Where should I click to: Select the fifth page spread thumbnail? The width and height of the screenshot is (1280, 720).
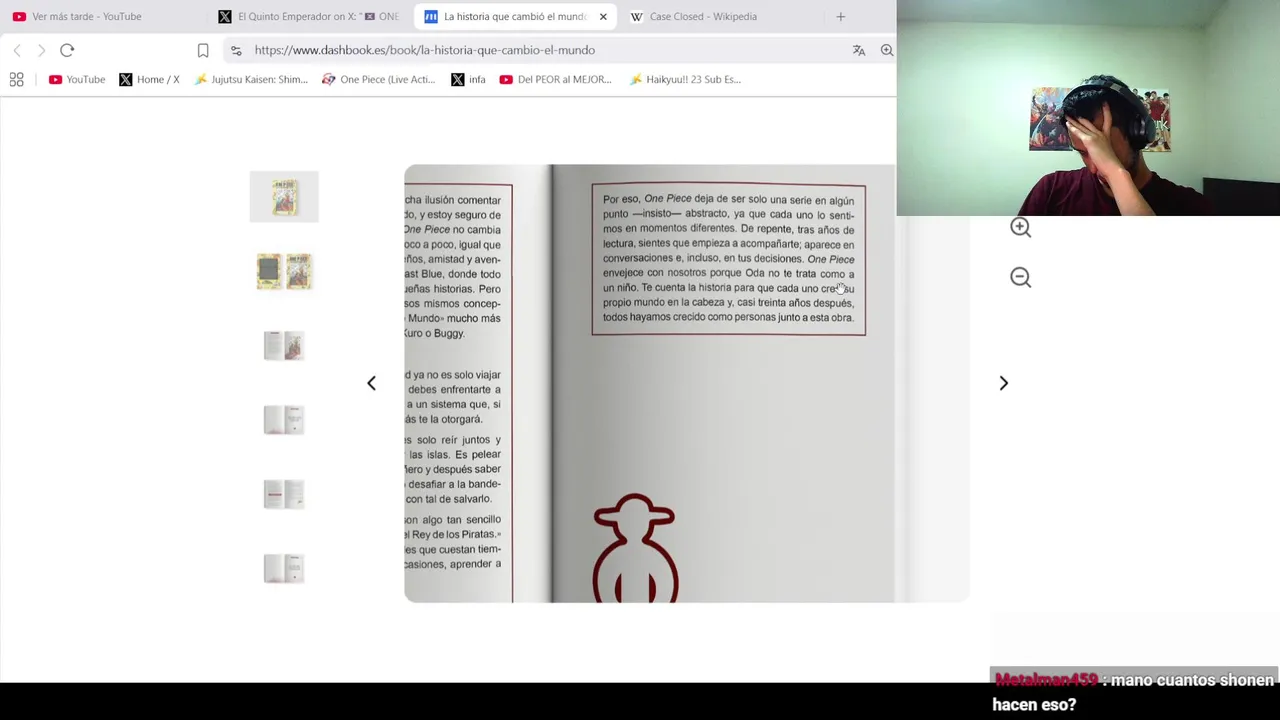[284, 493]
